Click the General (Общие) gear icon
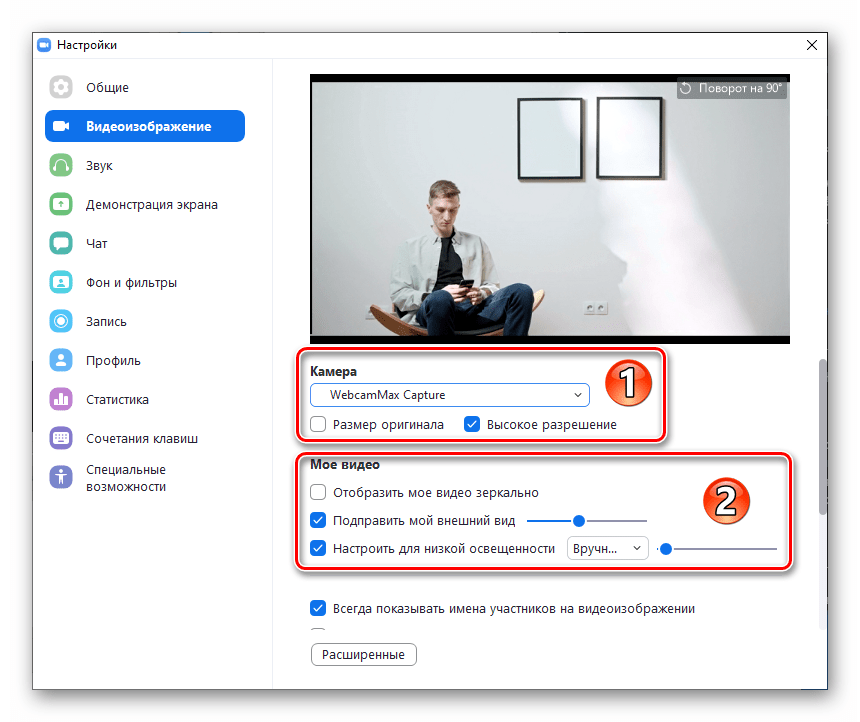The image size is (860, 722). pyautogui.click(x=61, y=88)
